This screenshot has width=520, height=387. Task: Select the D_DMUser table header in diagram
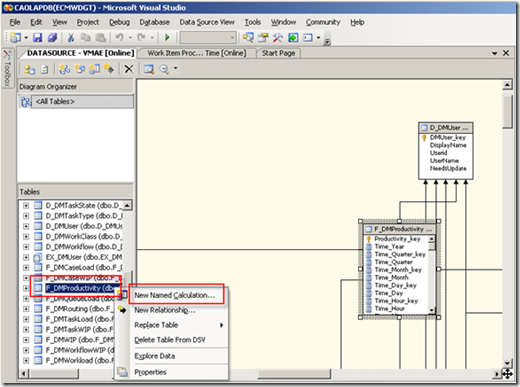[446, 128]
